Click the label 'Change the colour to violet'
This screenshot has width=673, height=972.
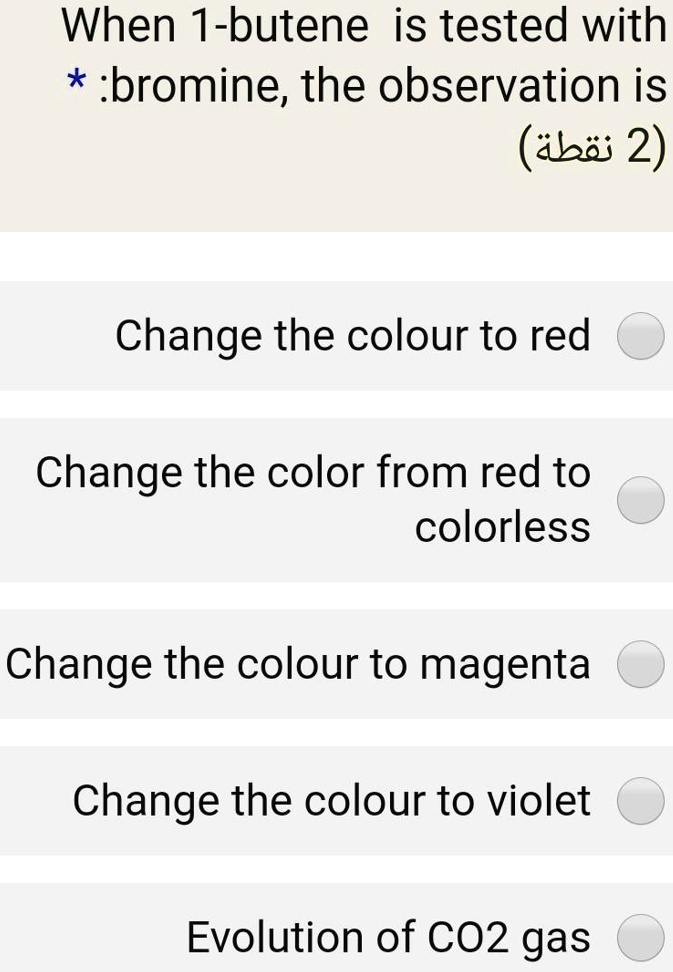tap(330, 800)
